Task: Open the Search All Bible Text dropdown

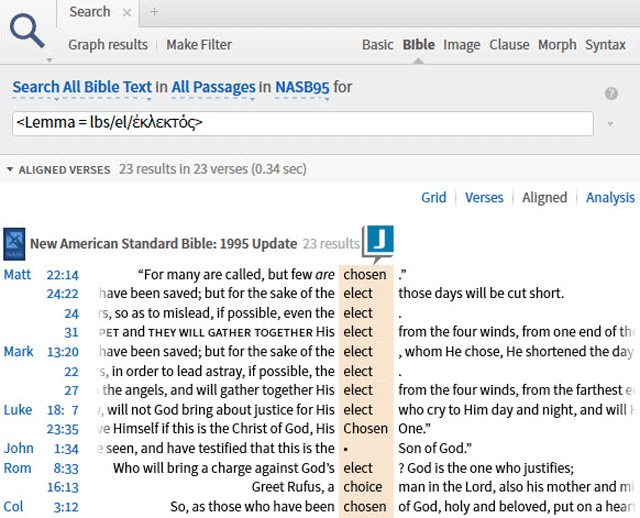Action: click(x=82, y=87)
